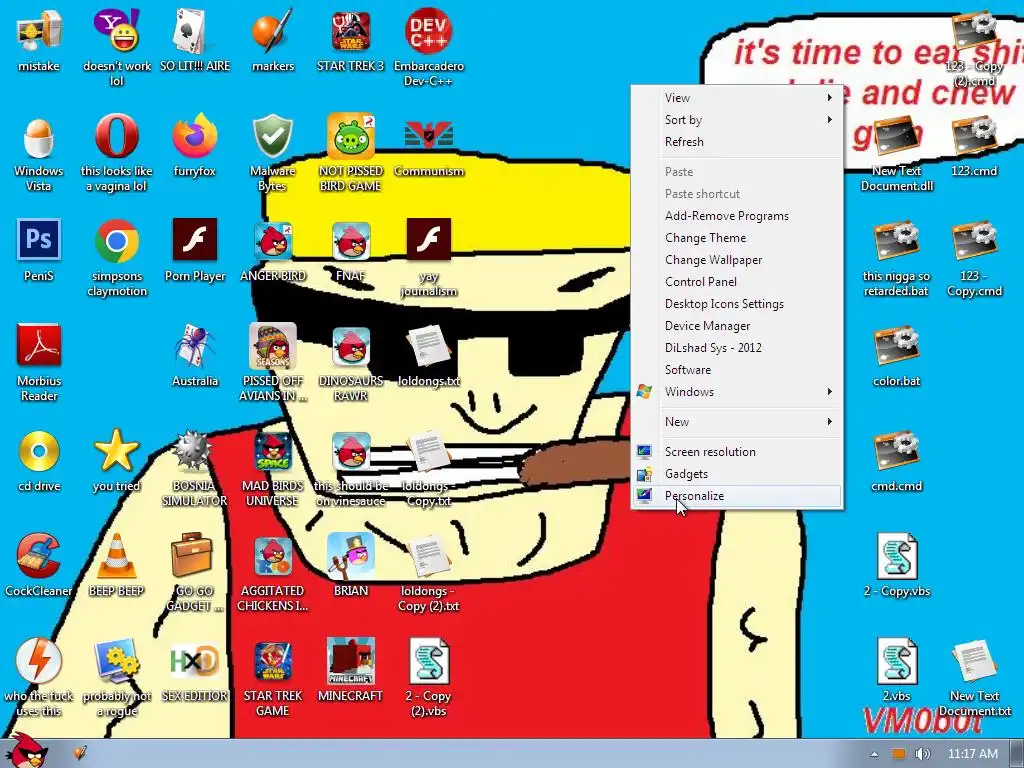Select the 'yay journalism' Flash icon

point(428,240)
